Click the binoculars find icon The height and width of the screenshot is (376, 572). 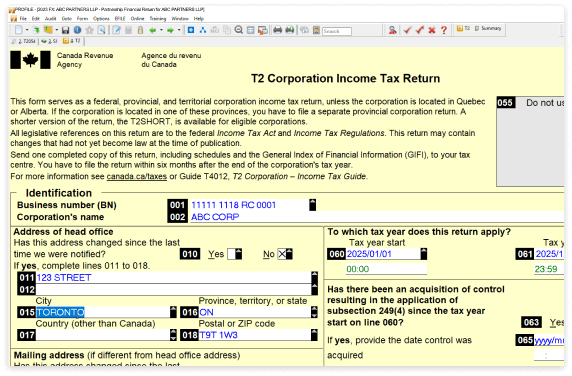[304, 30]
